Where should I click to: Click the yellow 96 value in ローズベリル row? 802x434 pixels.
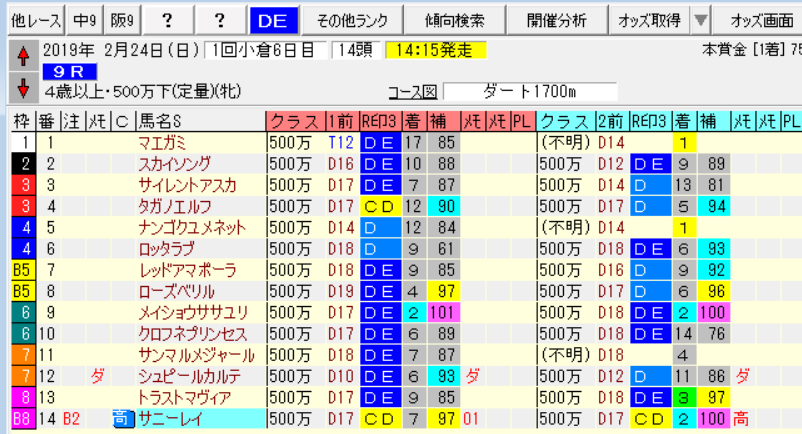[714, 291]
